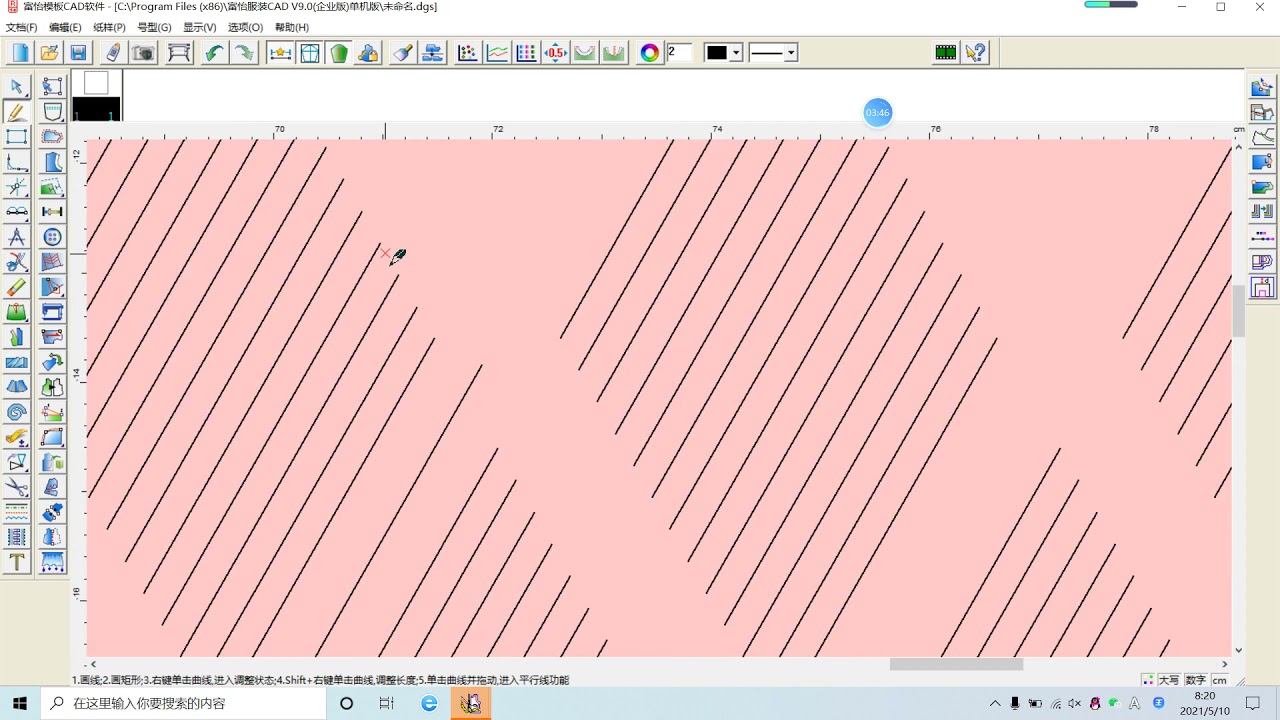Click the context help question icon
This screenshot has width=1280, height=720.
pos(976,53)
